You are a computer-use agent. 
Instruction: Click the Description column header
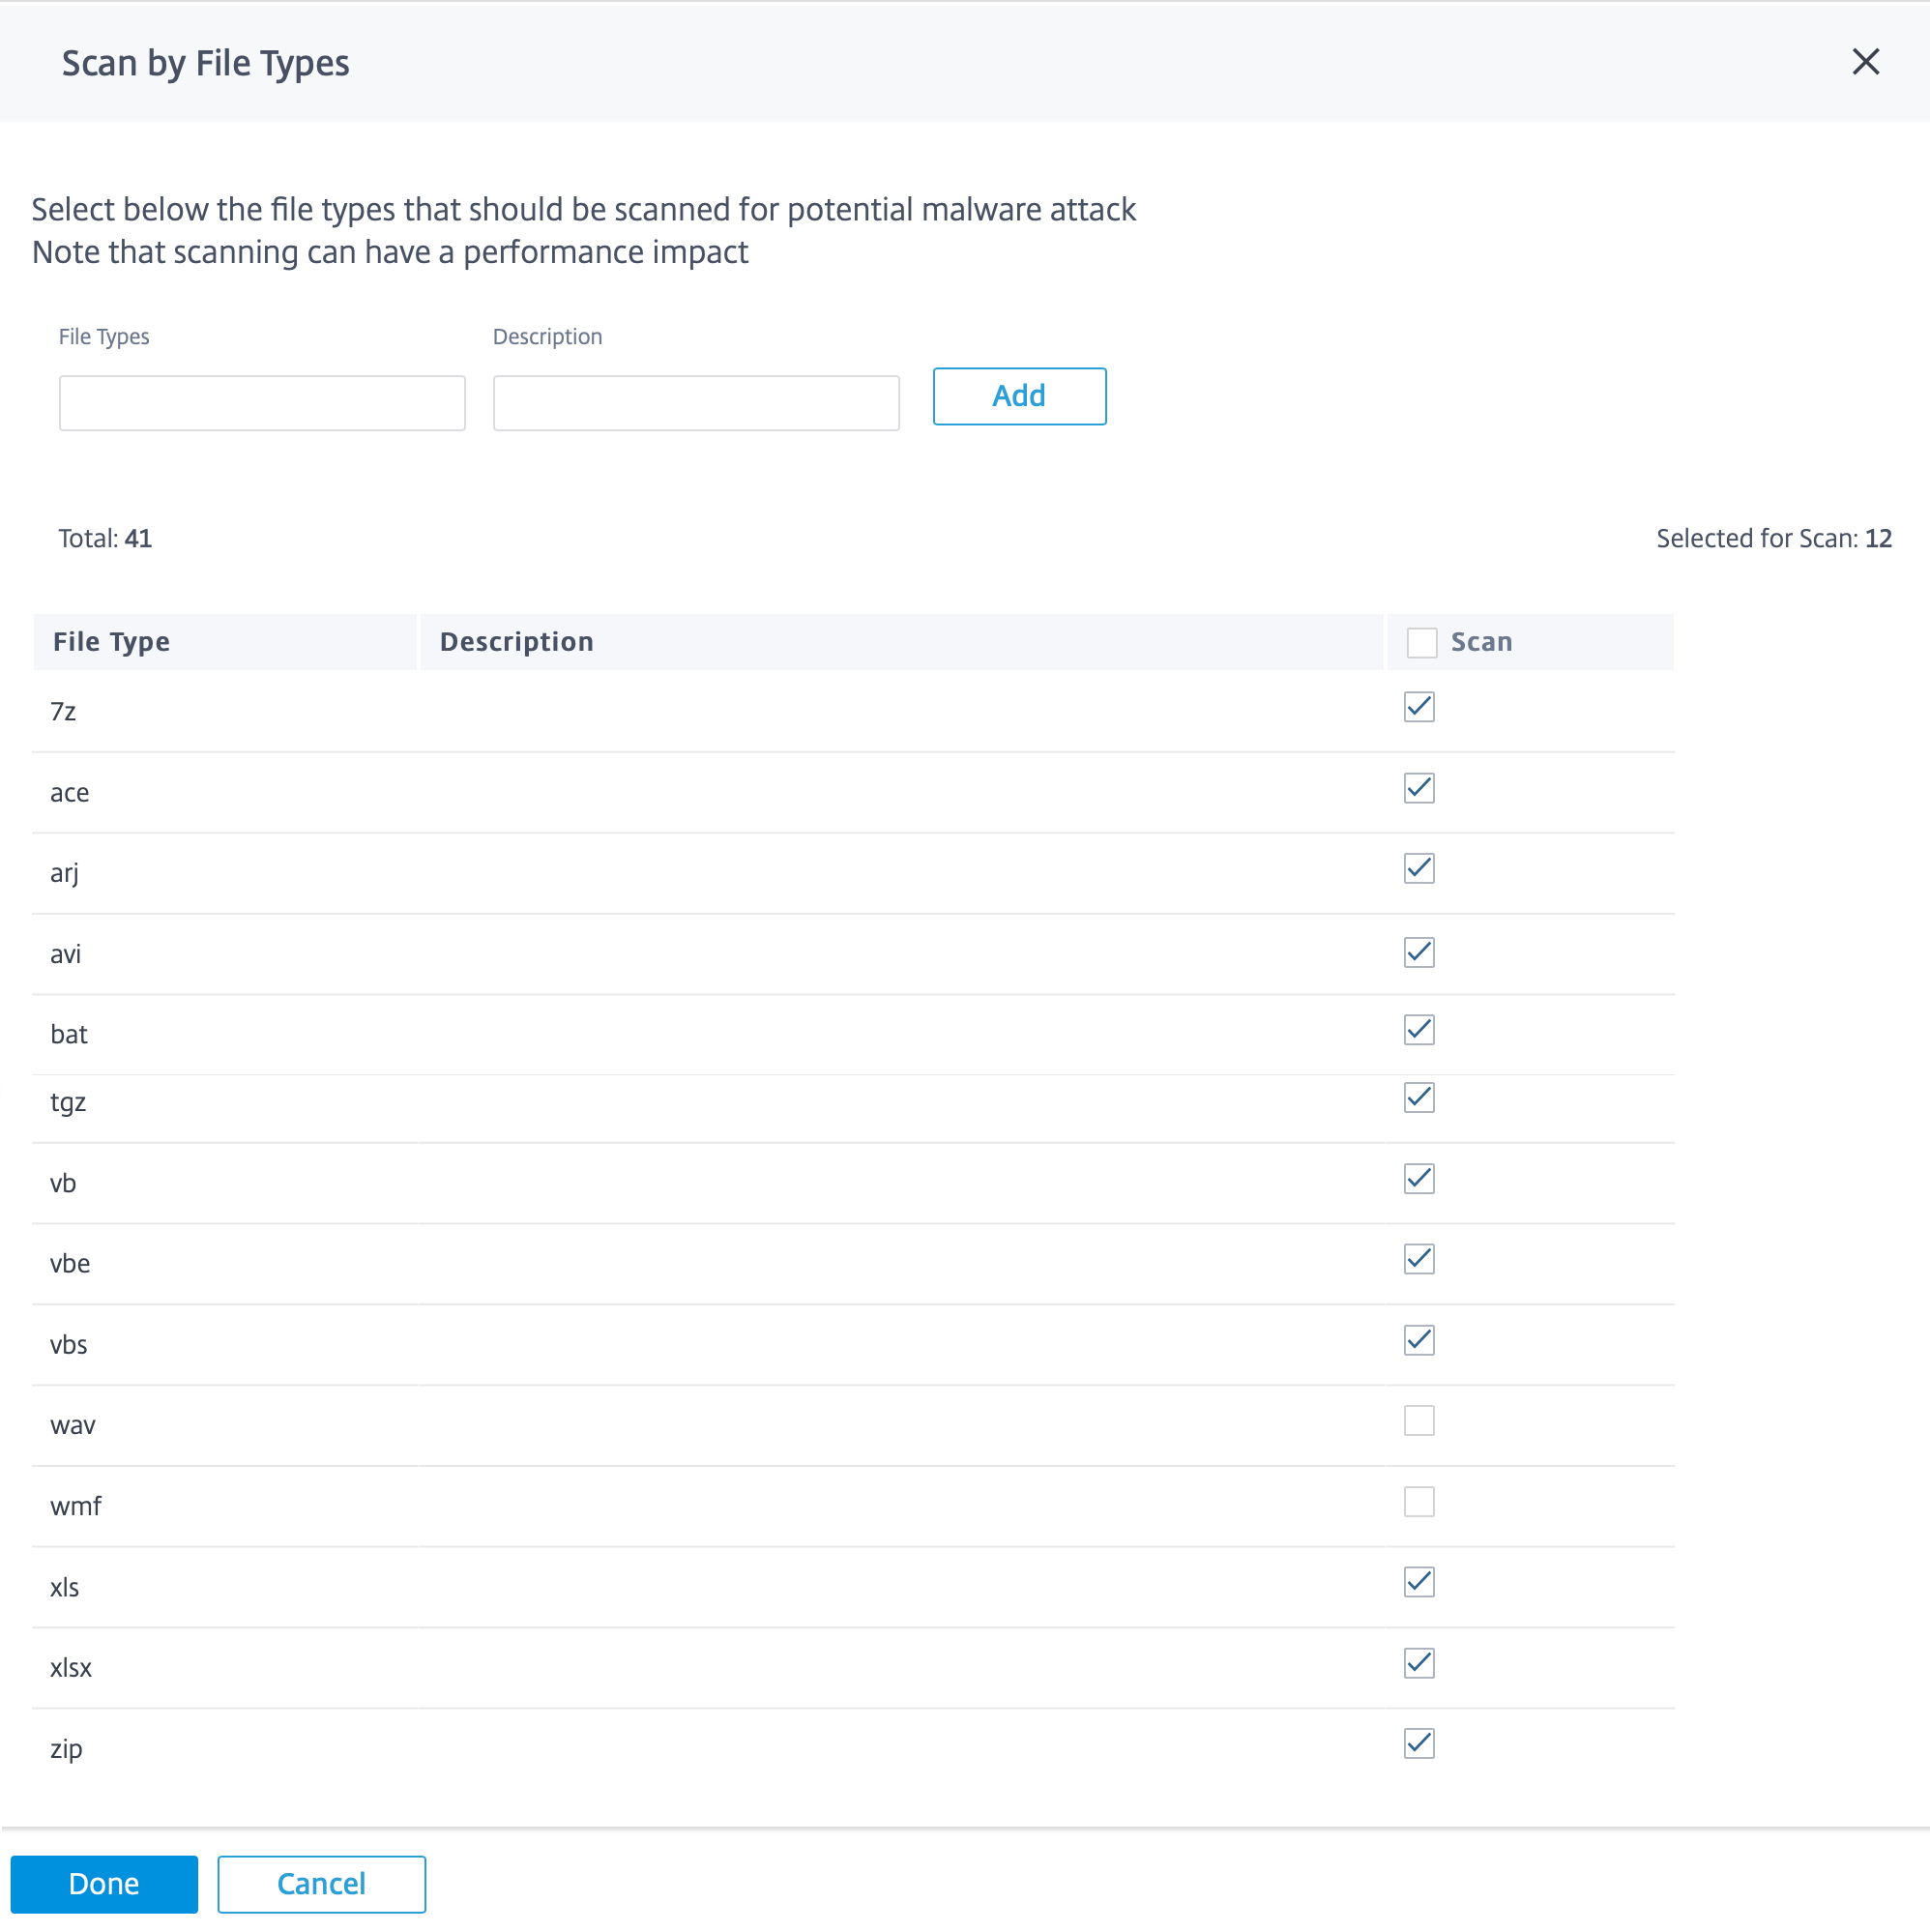point(516,640)
